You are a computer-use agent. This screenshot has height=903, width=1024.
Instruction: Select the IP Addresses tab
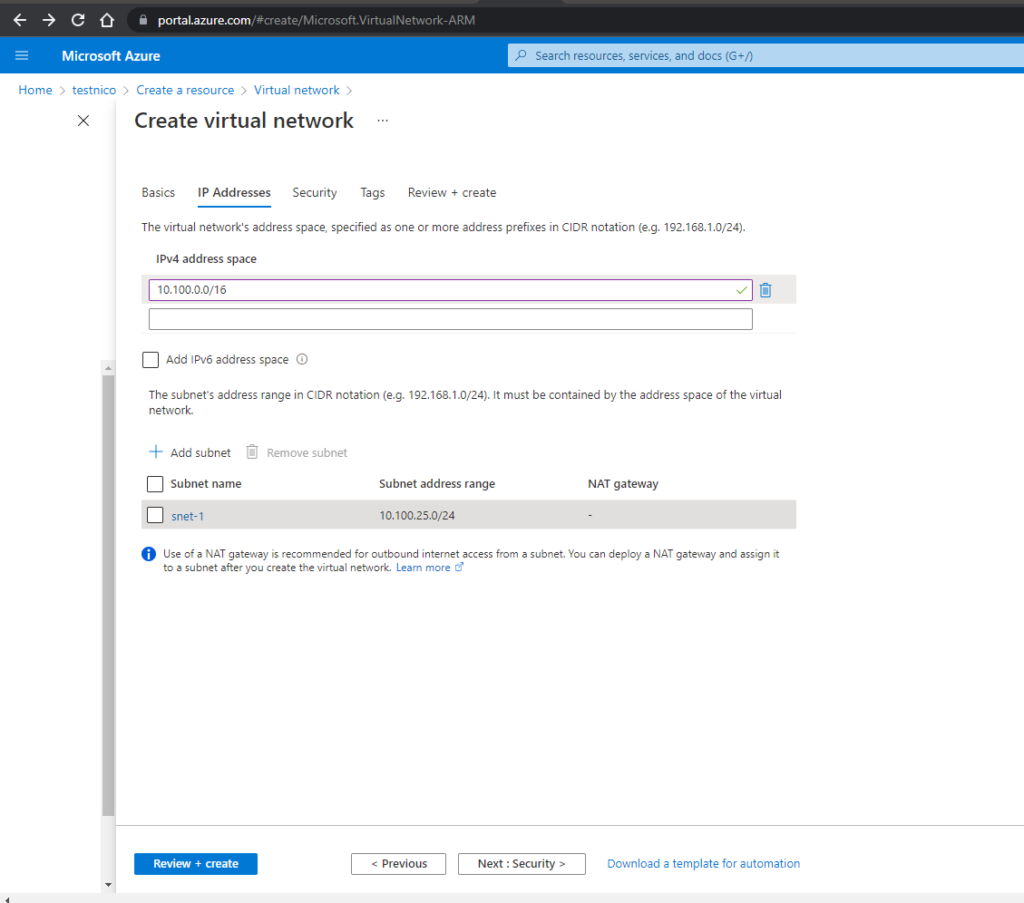tap(234, 193)
